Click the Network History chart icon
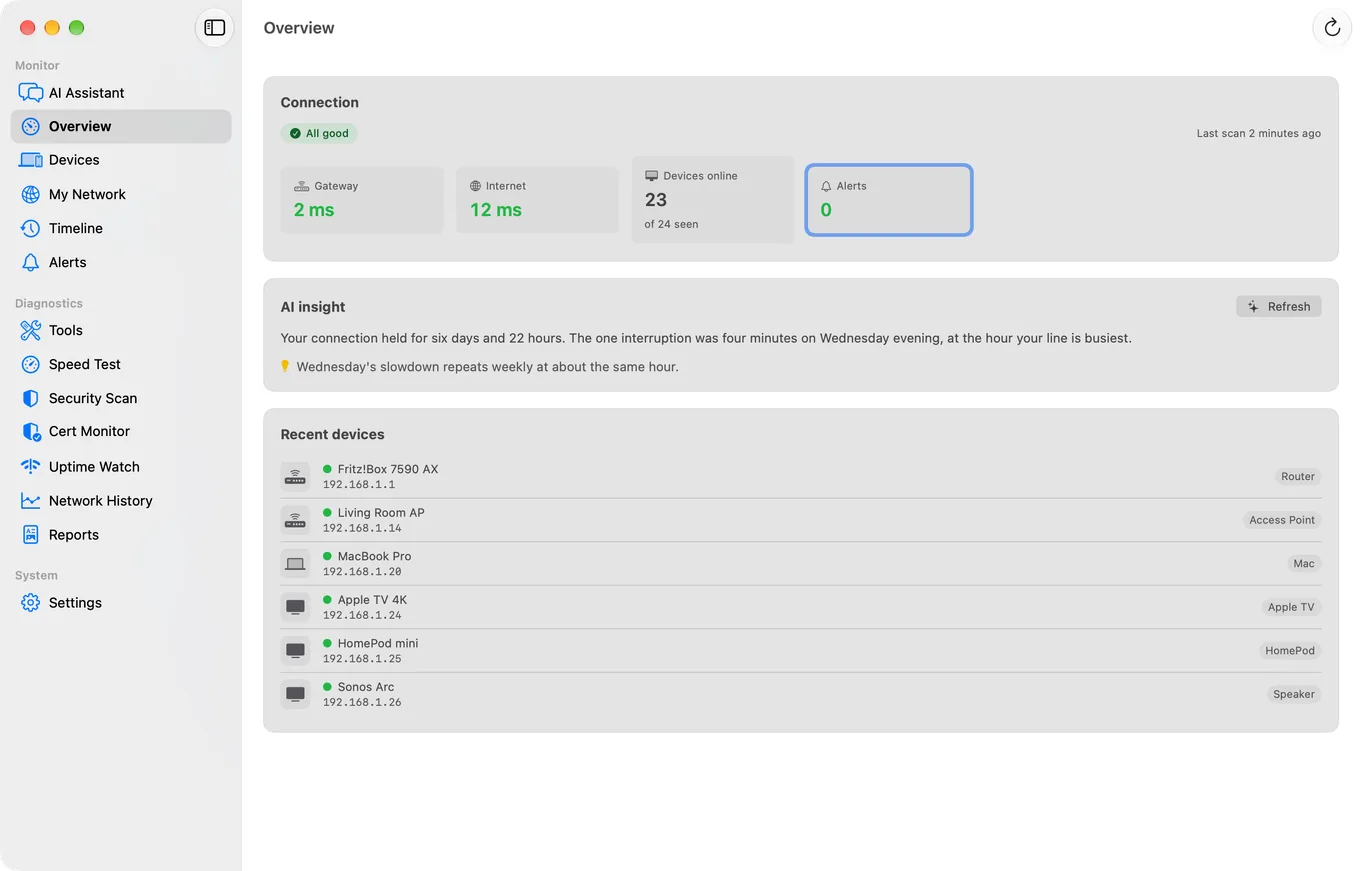This screenshot has width=1360, height=871. point(31,501)
